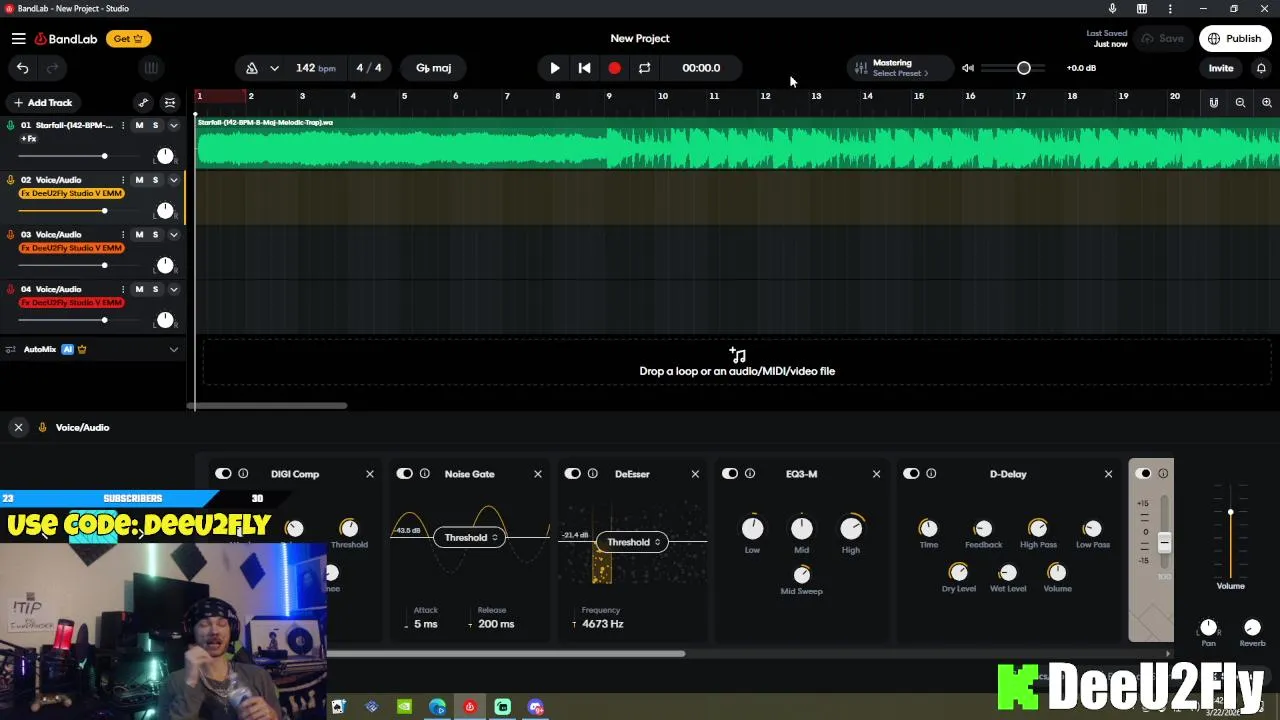The height and width of the screenshot is (720, 1280).
Task: Toggle D-Delay effect power
Action: (911, 474)
